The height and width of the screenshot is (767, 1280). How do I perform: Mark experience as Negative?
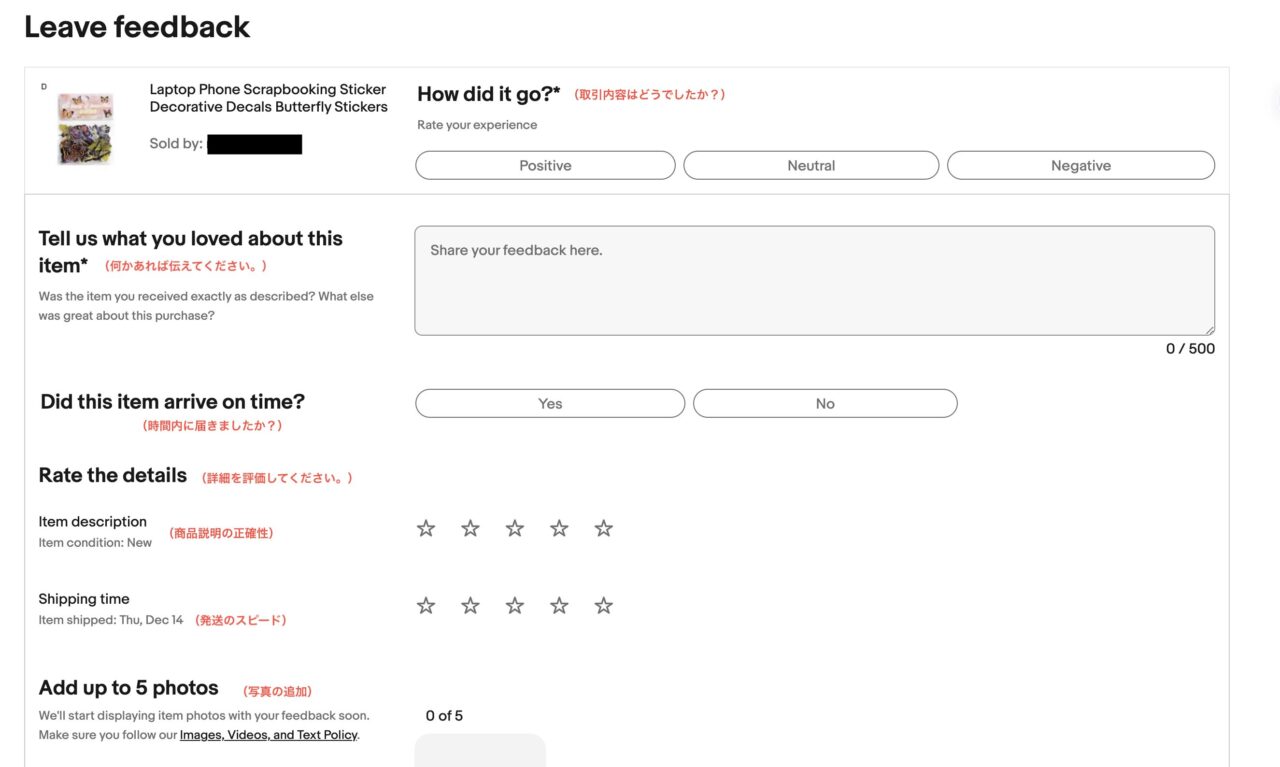[1080, 166]
